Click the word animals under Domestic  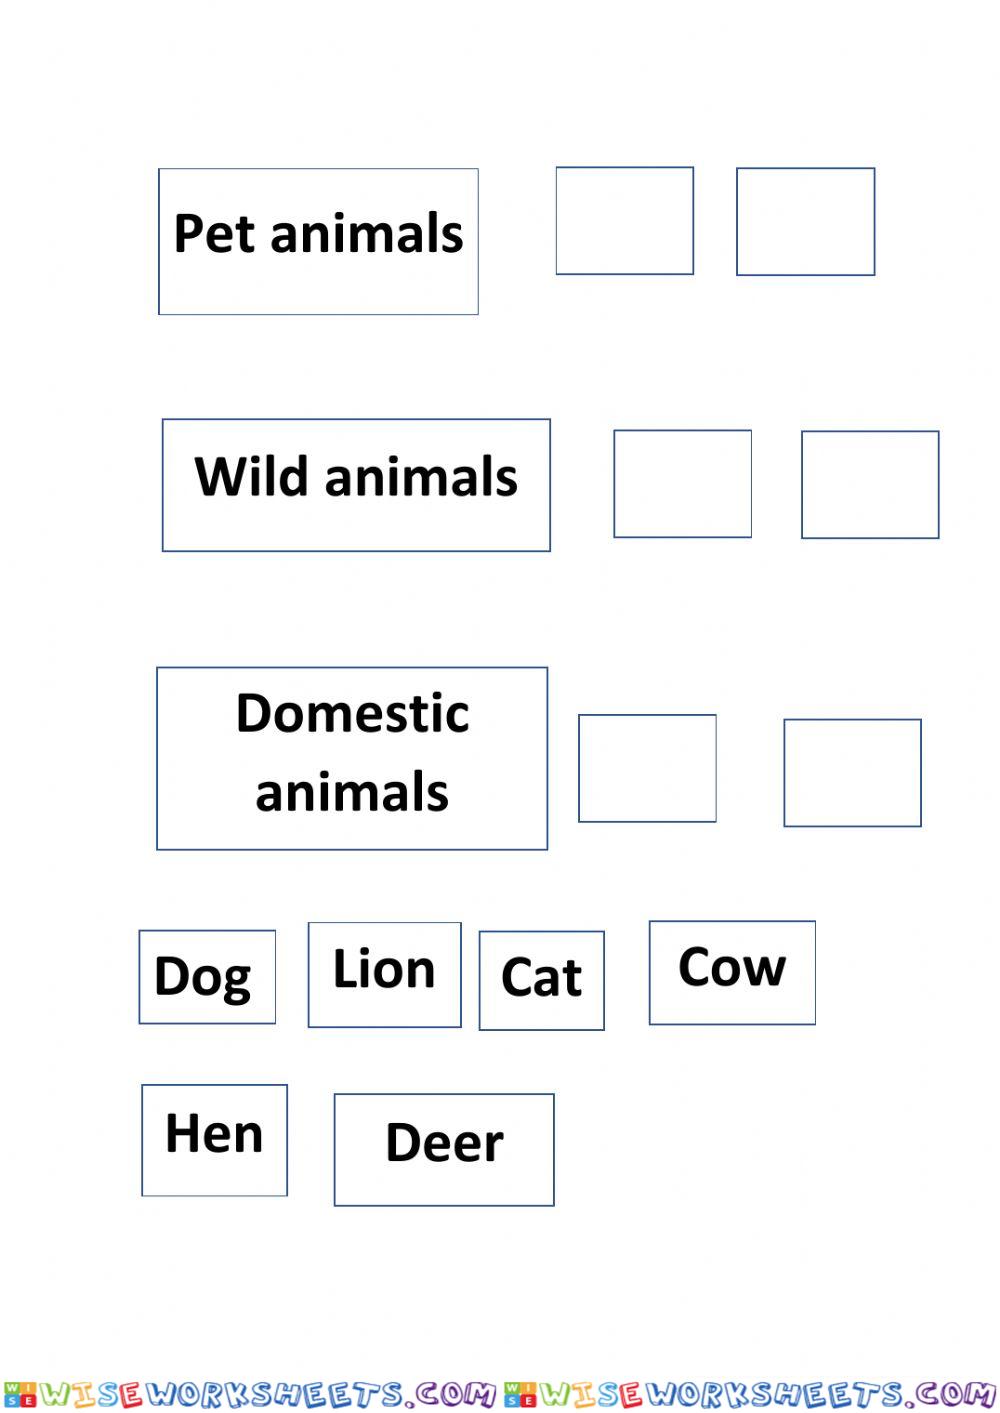(x=352, y=792)
